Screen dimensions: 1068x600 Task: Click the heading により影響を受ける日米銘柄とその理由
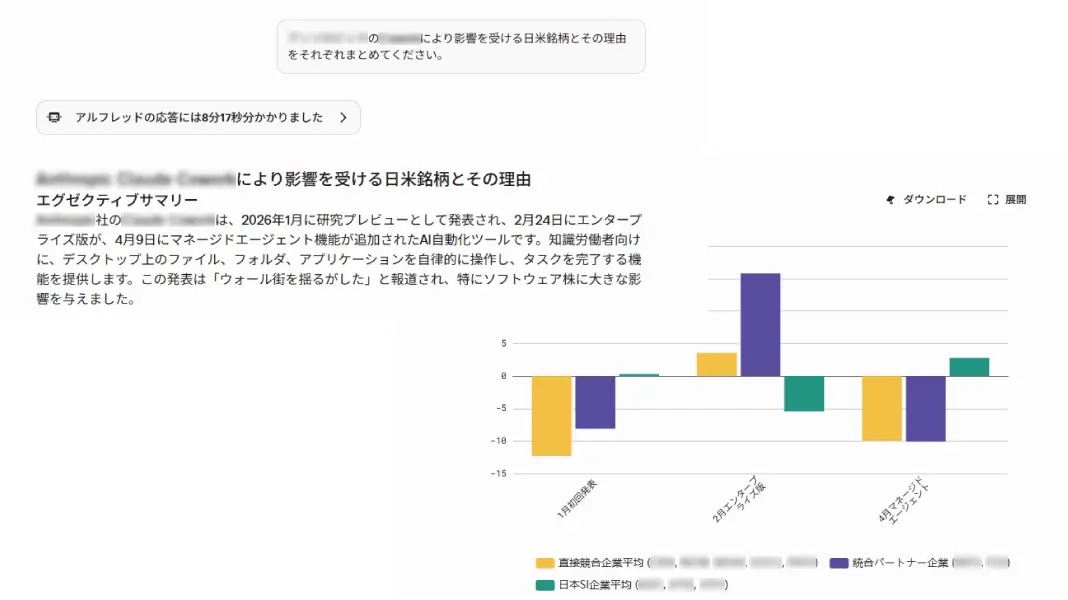click(x=383, y=179)
